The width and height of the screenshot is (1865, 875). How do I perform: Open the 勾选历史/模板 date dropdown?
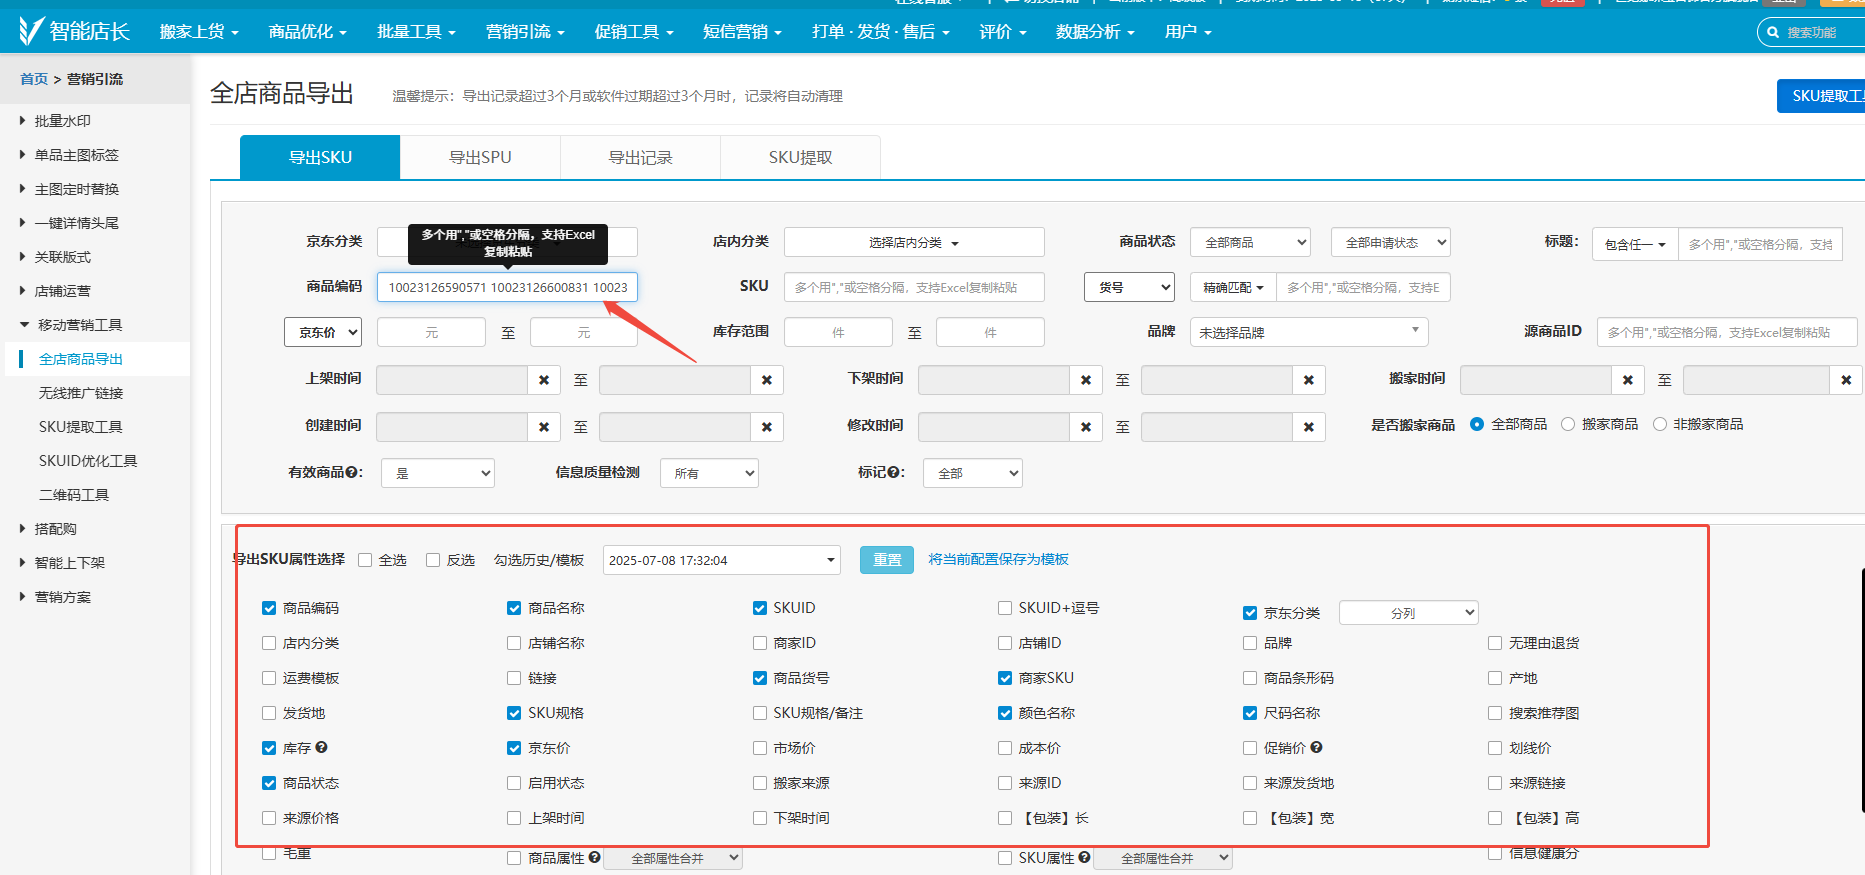(x=721, y=560)
